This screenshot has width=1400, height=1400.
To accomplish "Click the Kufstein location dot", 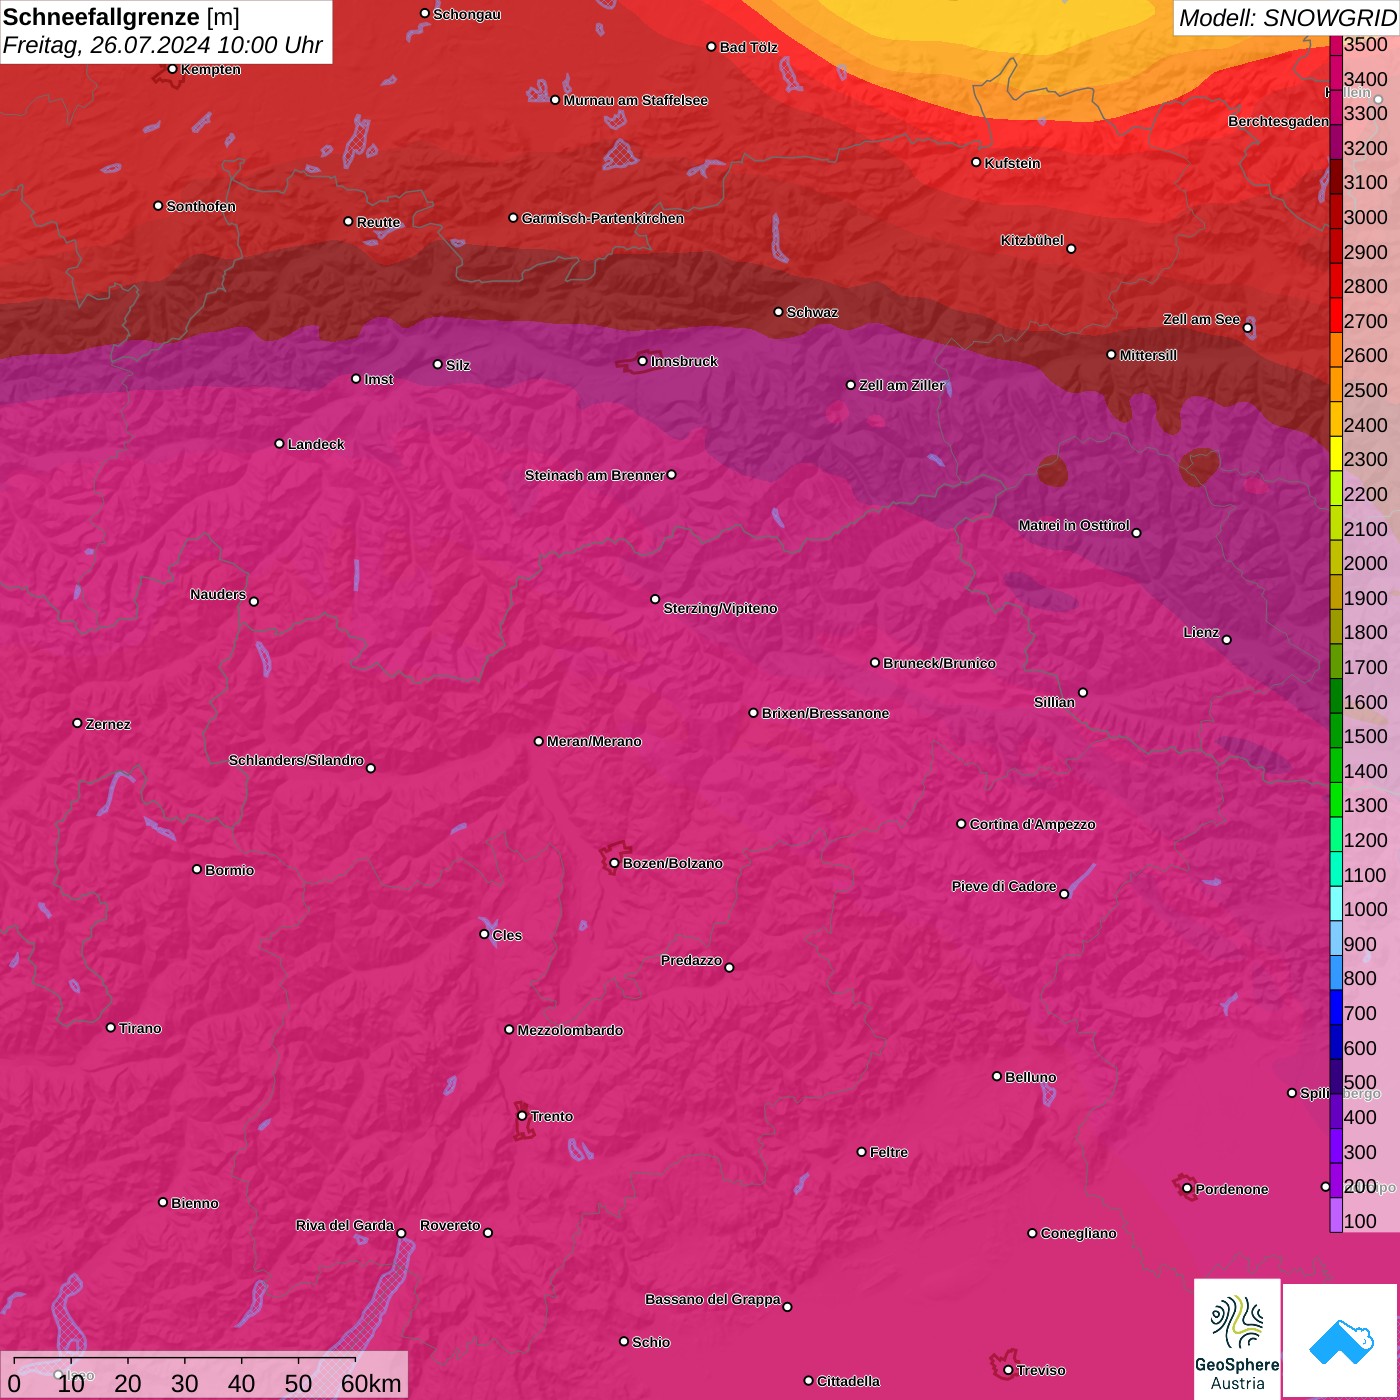I will (x=976, y=162).
